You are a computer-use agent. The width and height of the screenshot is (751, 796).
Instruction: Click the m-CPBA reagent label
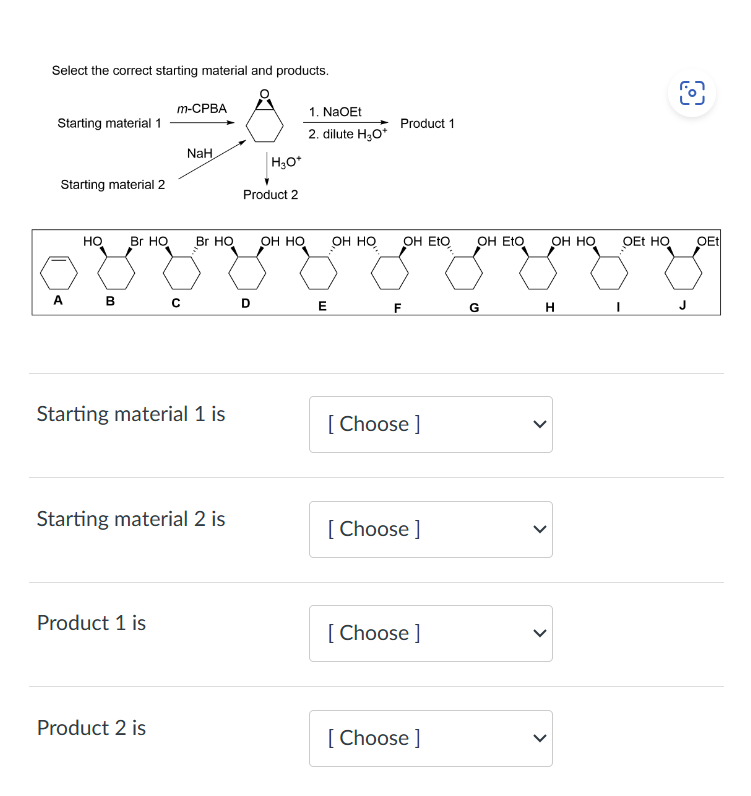pyautogui.click(x=201, y=108)
